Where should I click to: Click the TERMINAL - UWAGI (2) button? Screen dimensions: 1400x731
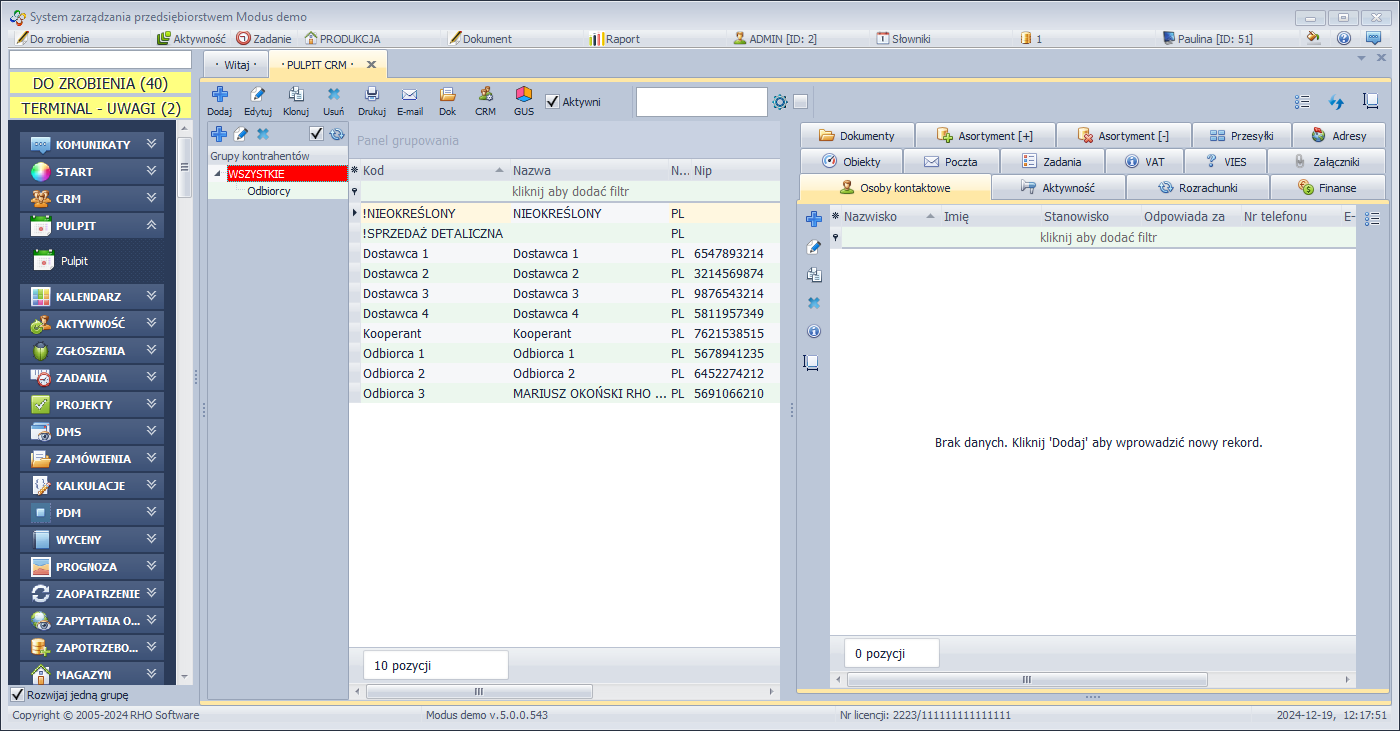coord(99,108)
